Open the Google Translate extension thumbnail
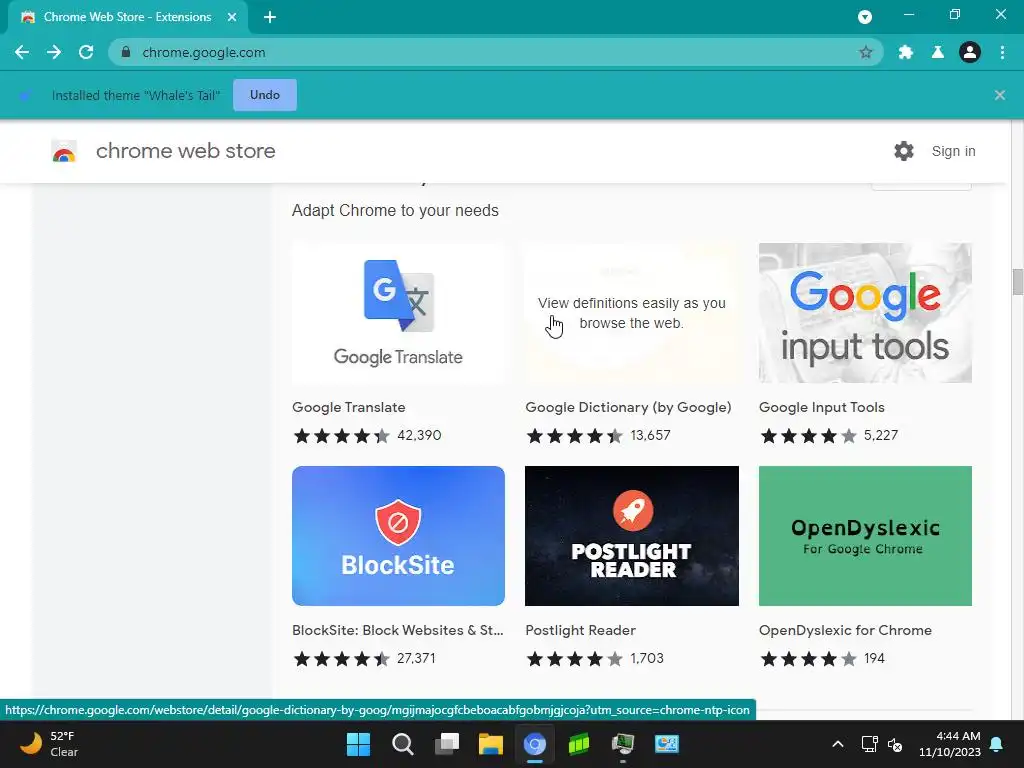 [x=398, y=313]
